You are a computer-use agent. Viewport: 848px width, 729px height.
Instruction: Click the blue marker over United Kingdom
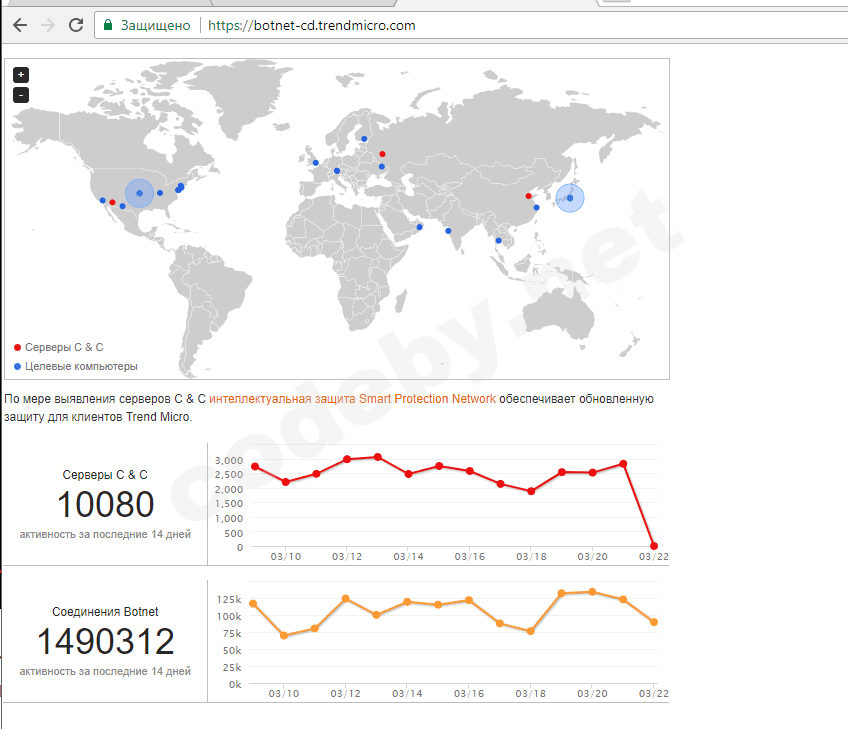[x=315, y=162]
